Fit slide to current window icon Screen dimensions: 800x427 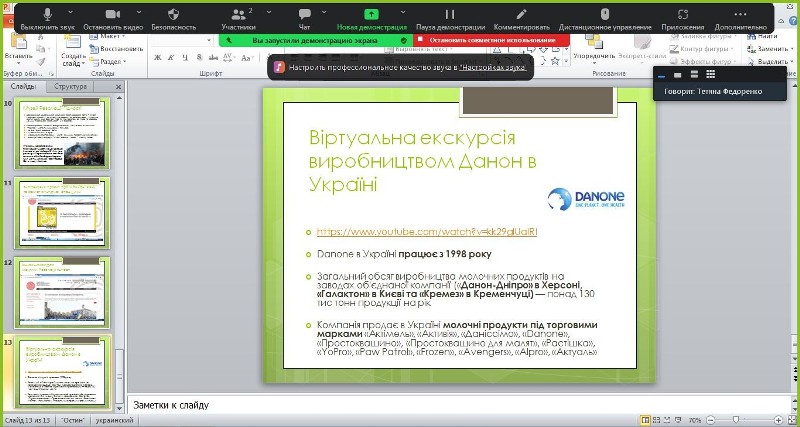coord(791,420)
